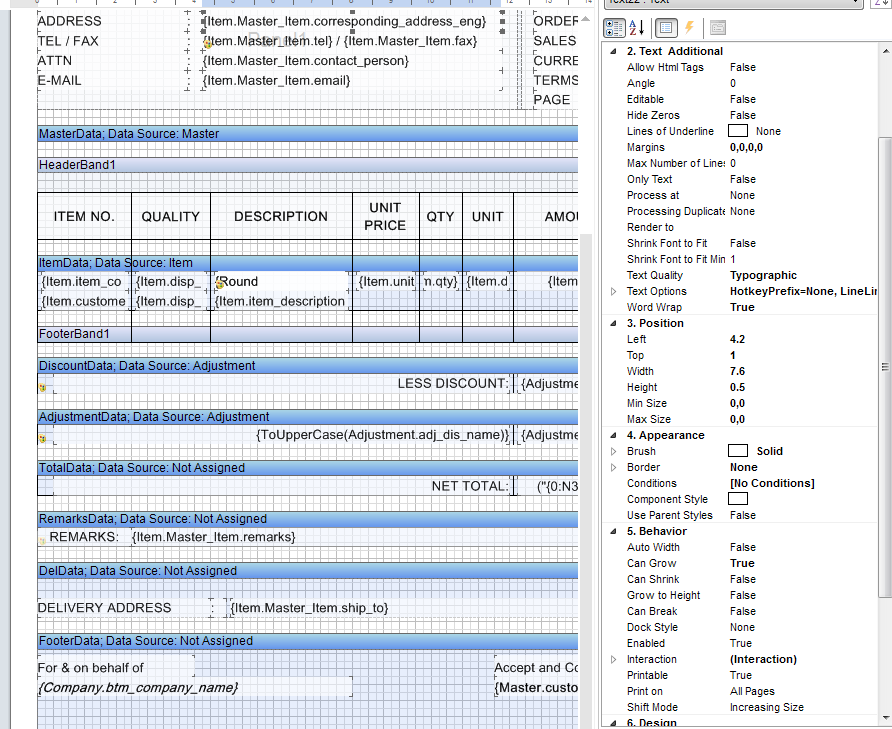The width and height of the screenshot is (892, 729).
Task: Click the small icon before REMARKS label
Action: [43, 541]
